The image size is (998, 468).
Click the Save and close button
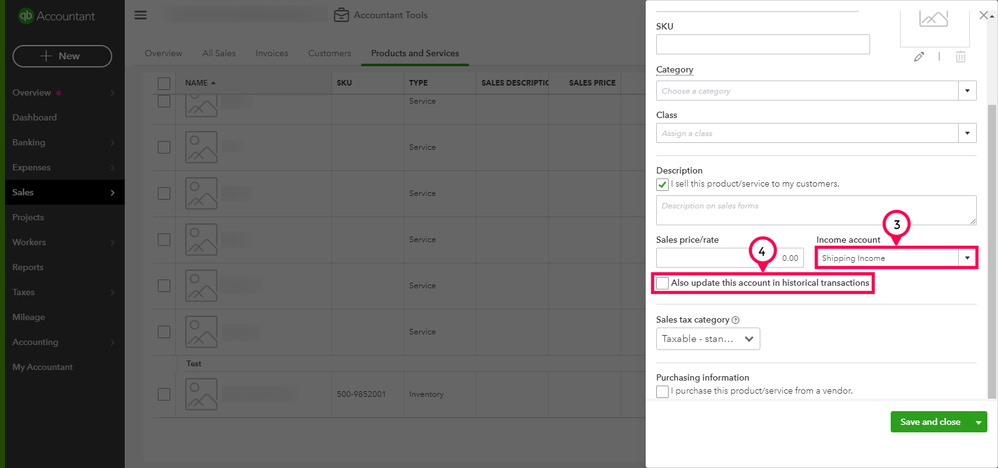(x=930, y=422)
